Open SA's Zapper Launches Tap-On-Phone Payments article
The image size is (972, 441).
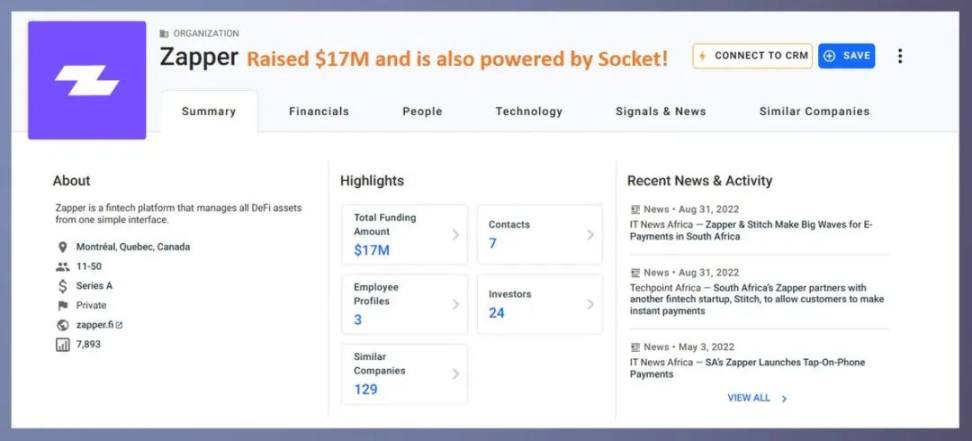click(748, 368)
